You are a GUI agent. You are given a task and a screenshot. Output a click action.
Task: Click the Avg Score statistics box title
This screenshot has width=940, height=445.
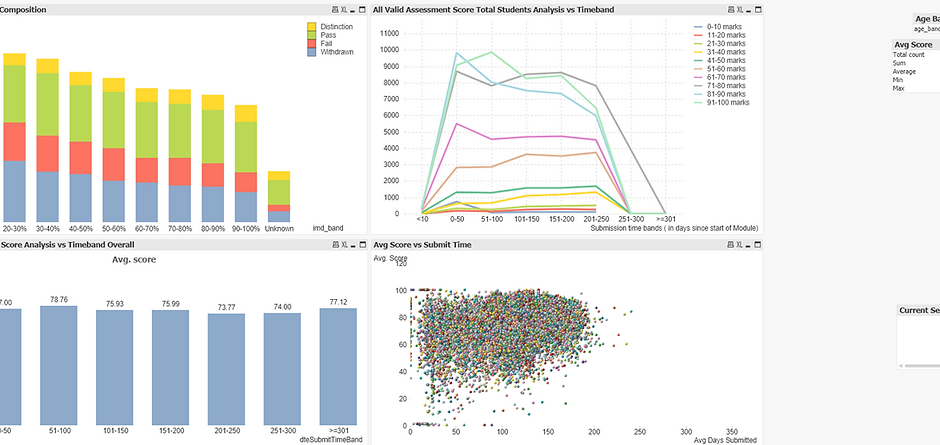coord(914,45)
